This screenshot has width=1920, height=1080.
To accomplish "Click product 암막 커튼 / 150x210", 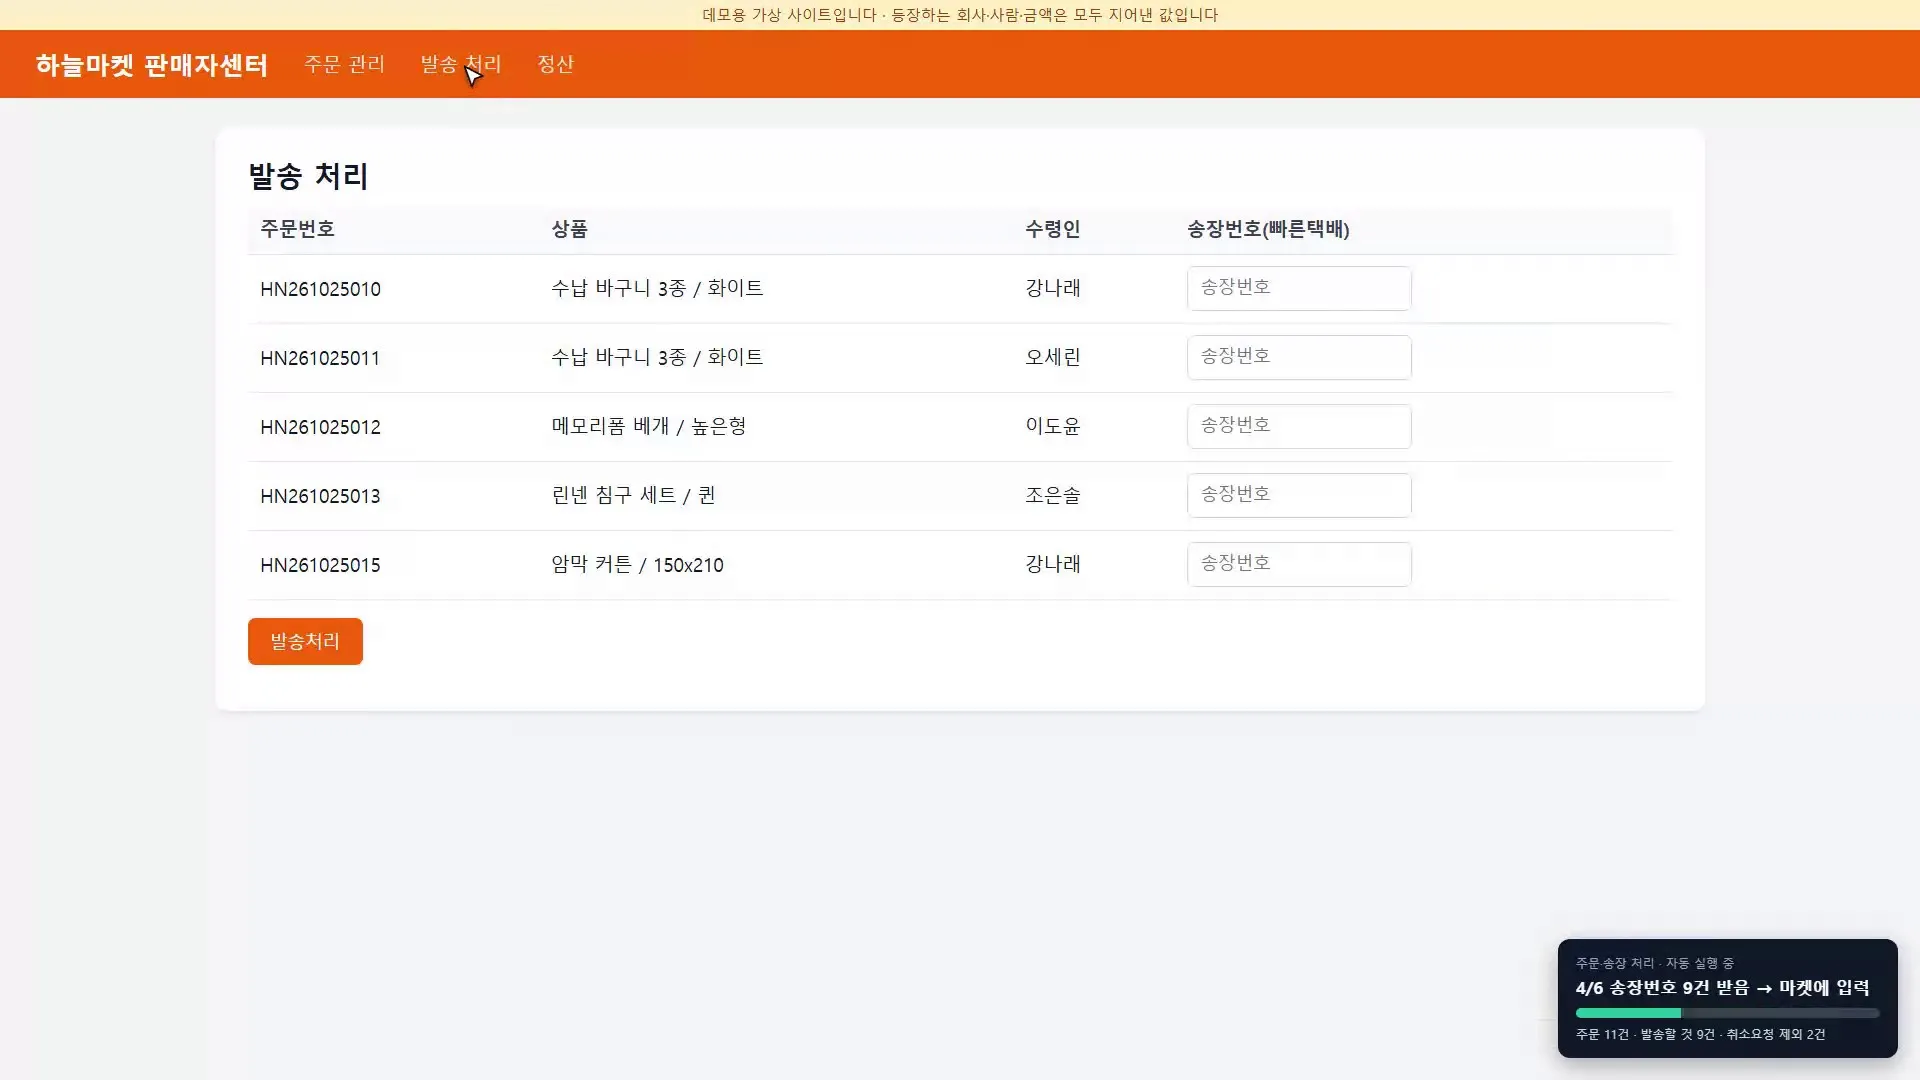I will 637,564.
